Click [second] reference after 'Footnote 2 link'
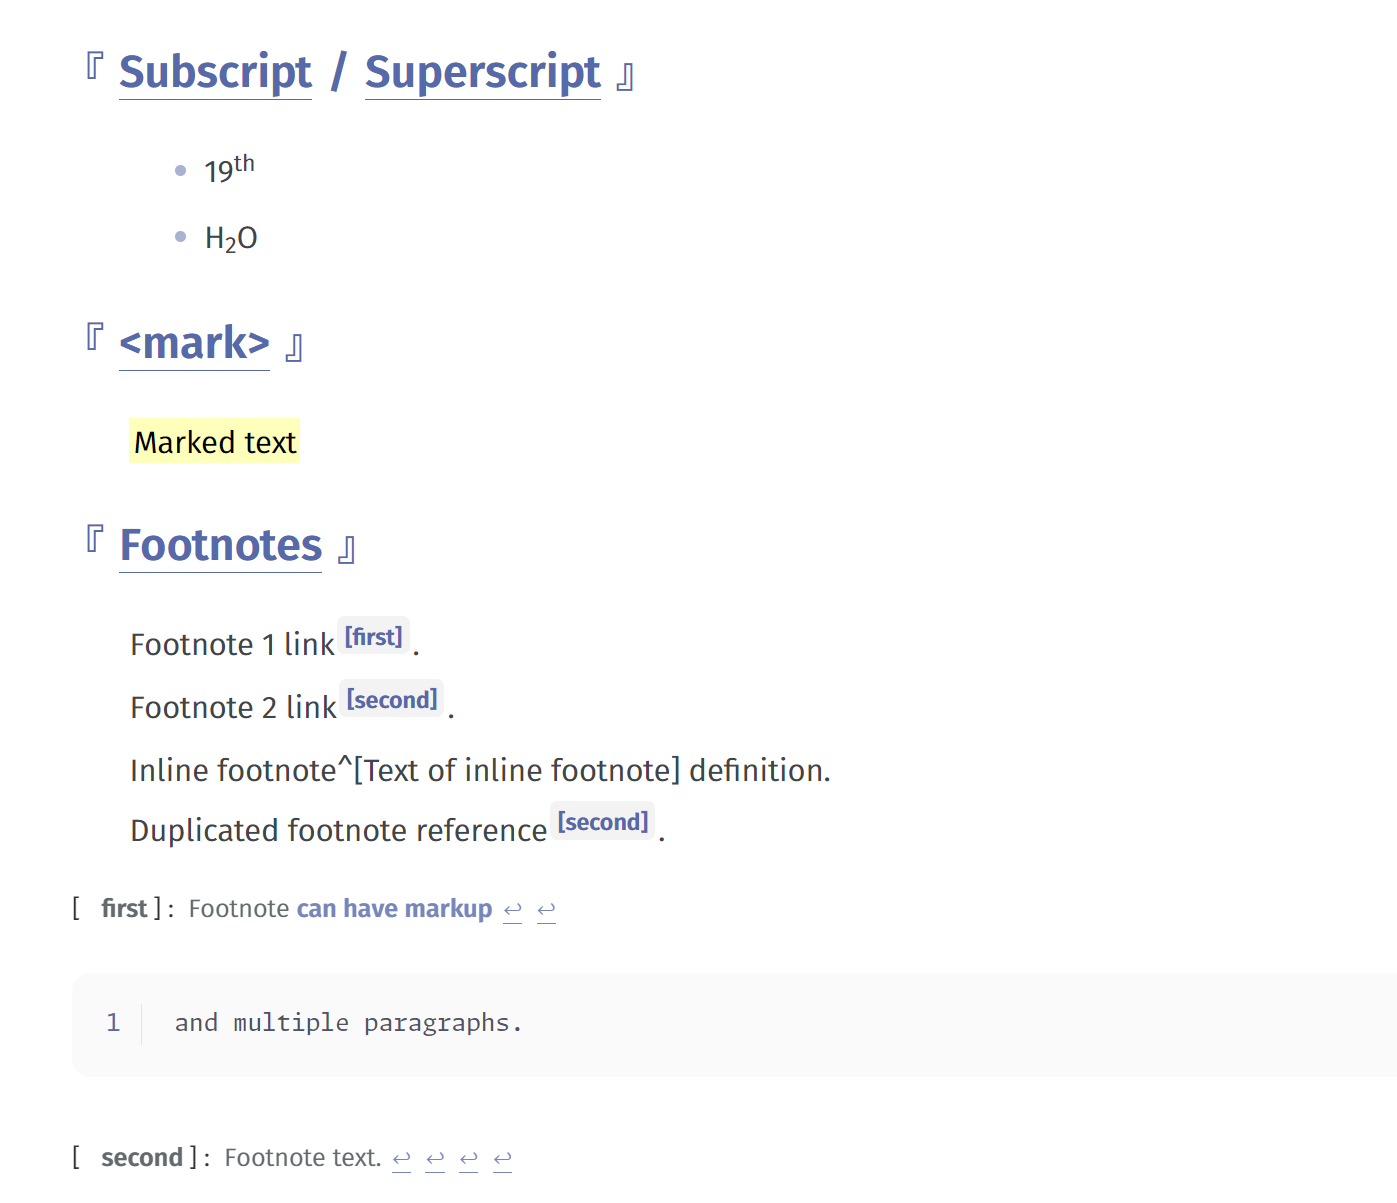This screenshot has height=1203, width=1397. click(392, 700)
